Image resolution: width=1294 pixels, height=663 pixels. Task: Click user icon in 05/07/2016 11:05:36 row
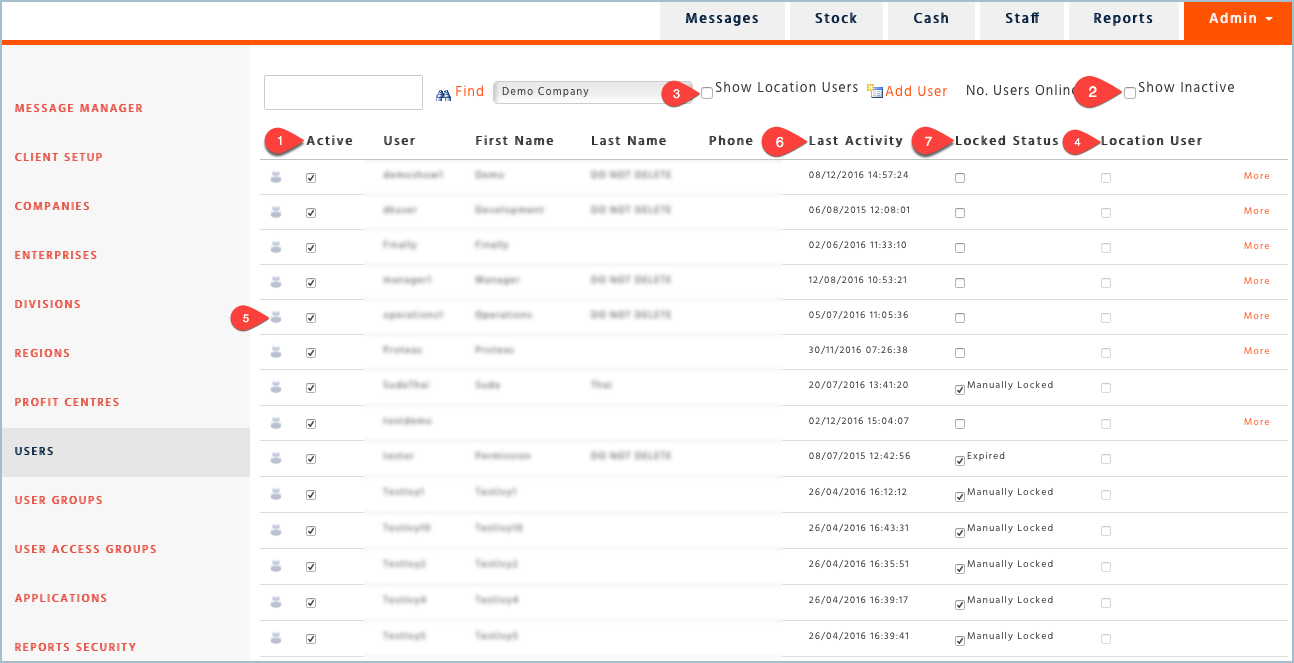tap(276, 317)
